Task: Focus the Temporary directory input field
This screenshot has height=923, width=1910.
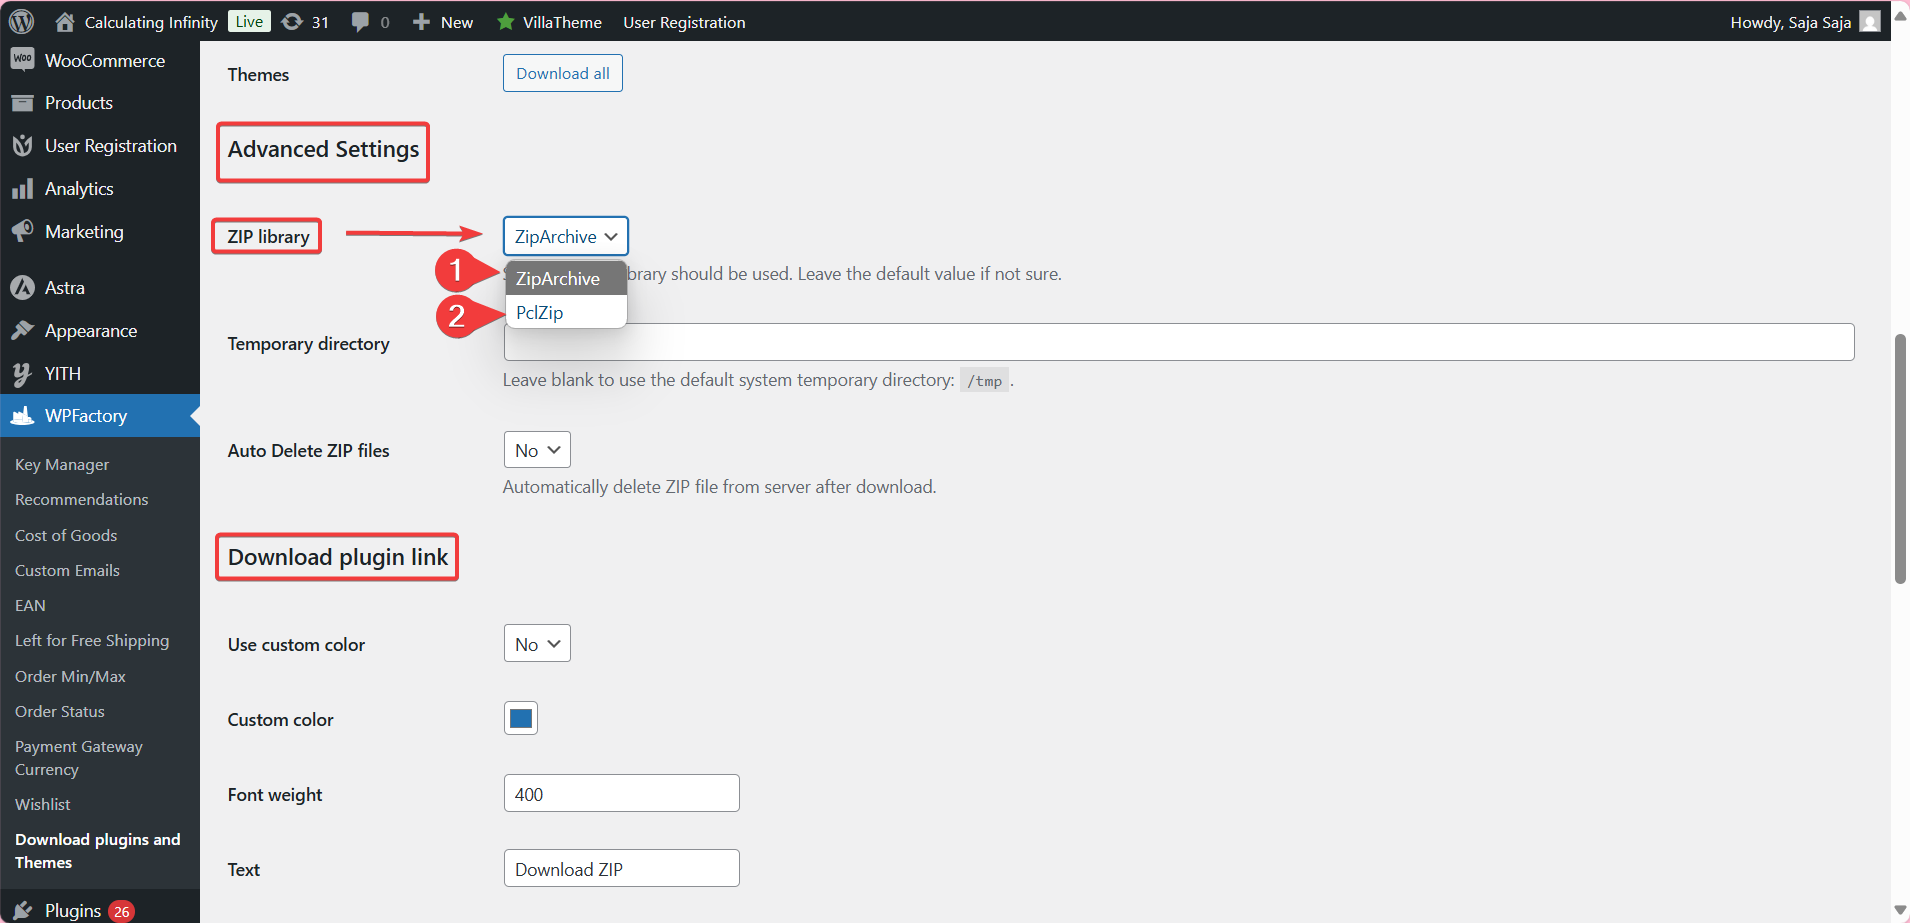Action: [x=1179, y=342]
